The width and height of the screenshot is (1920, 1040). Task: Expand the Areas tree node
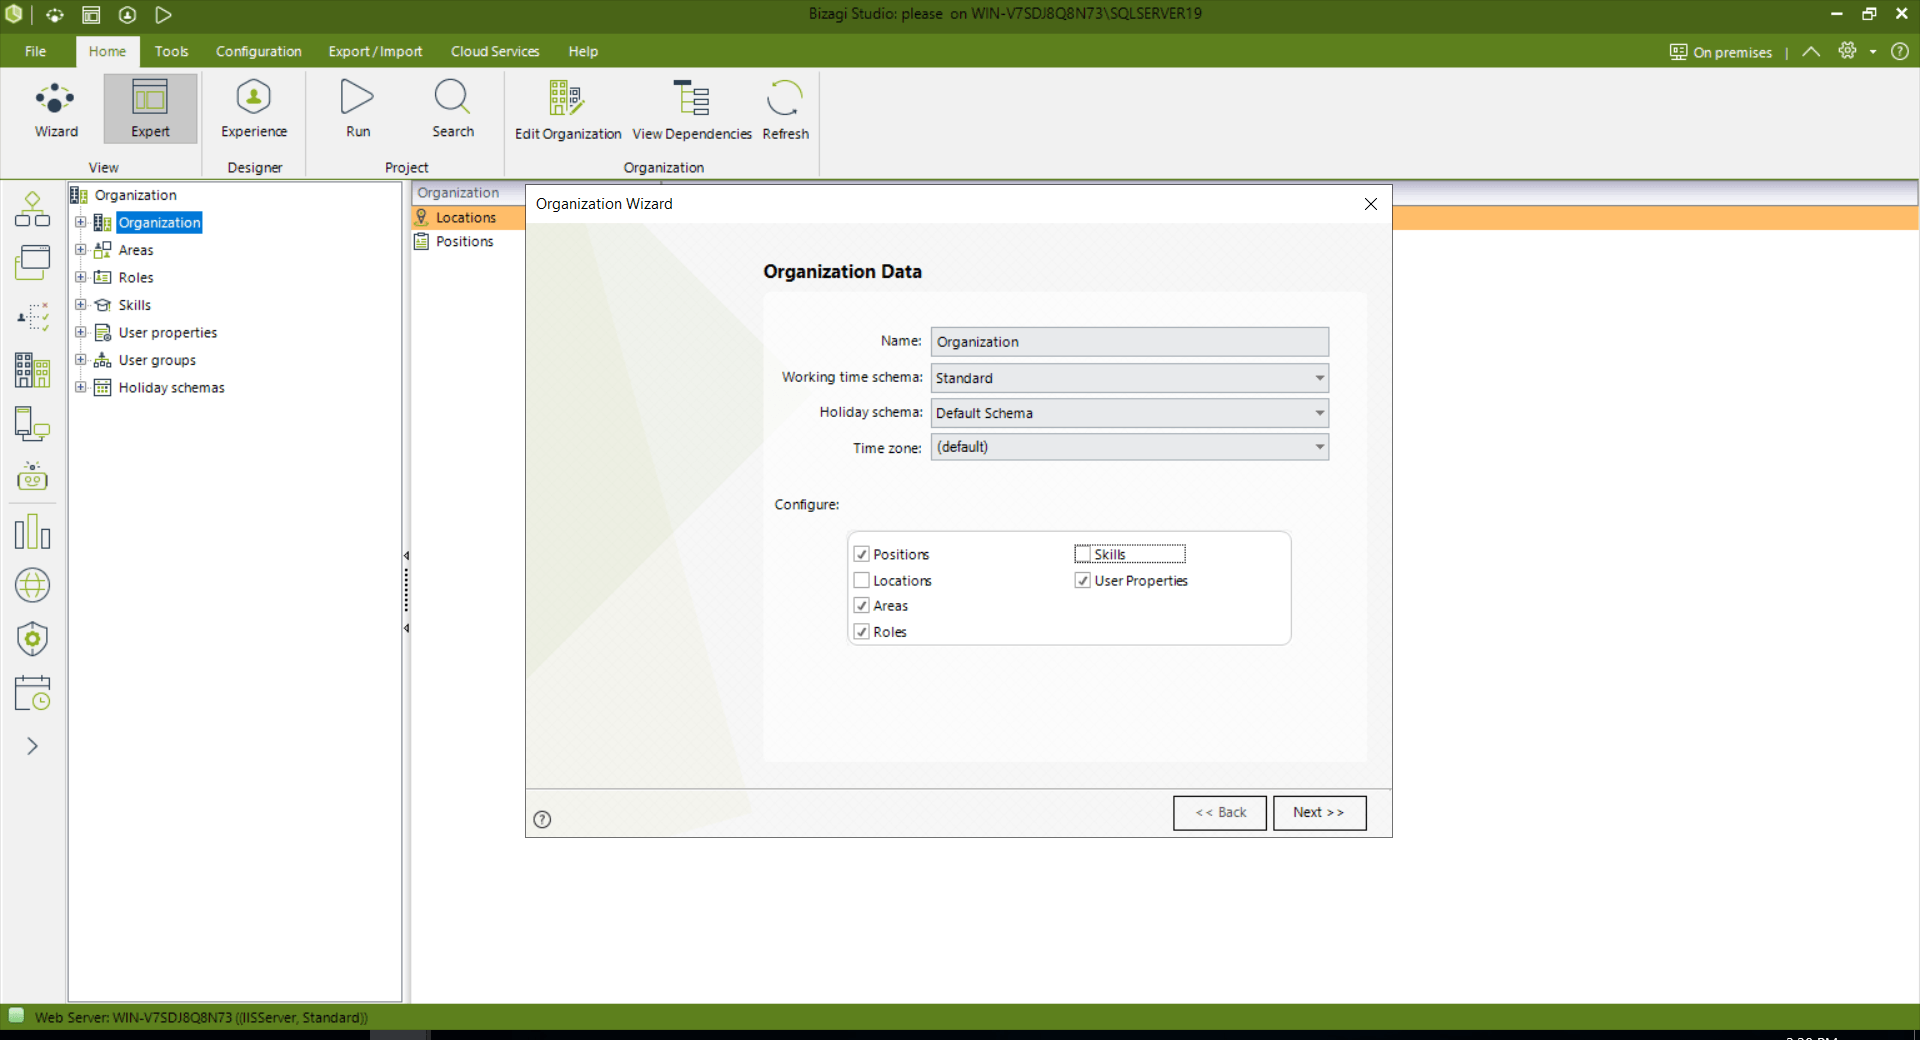click(x=80, y=250)
